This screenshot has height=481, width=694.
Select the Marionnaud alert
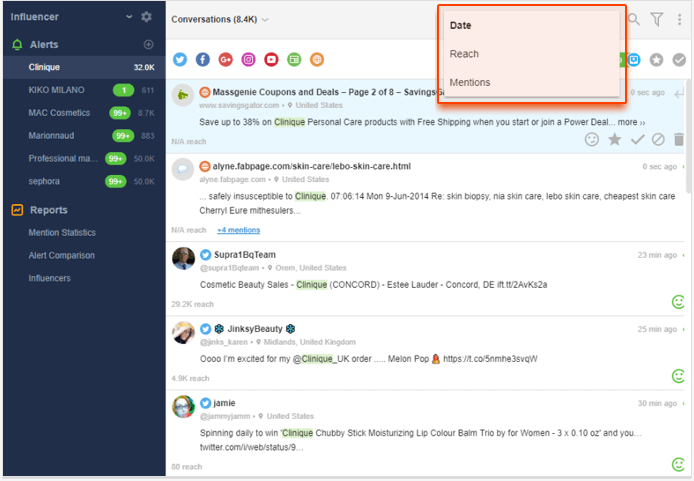point(85,135)
